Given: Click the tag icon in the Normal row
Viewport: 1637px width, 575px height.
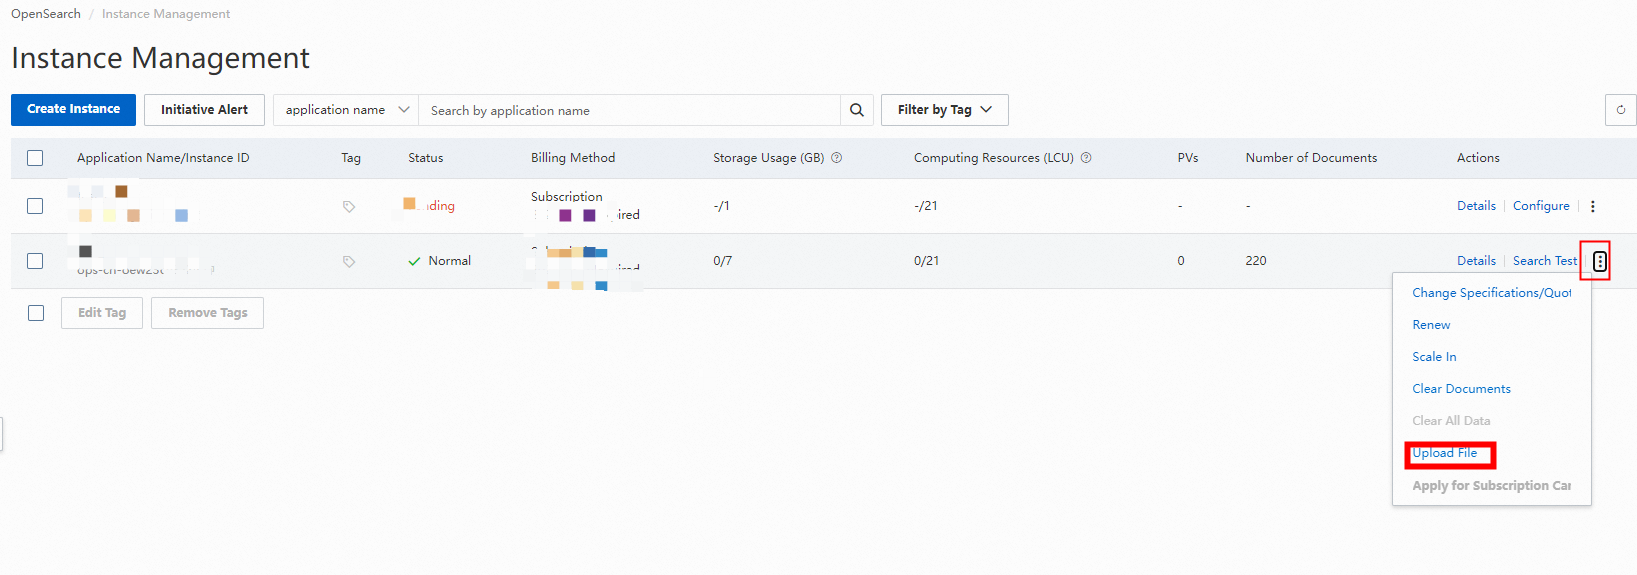Looking at the screenshot, I should tap(349, 261).
